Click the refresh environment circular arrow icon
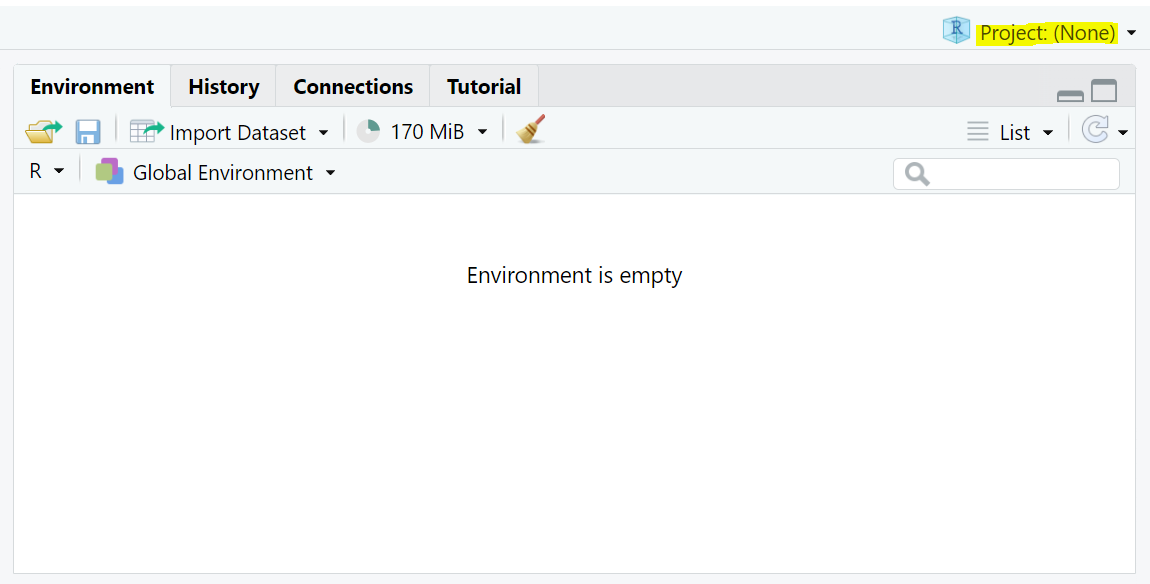 coord(1095,130)
